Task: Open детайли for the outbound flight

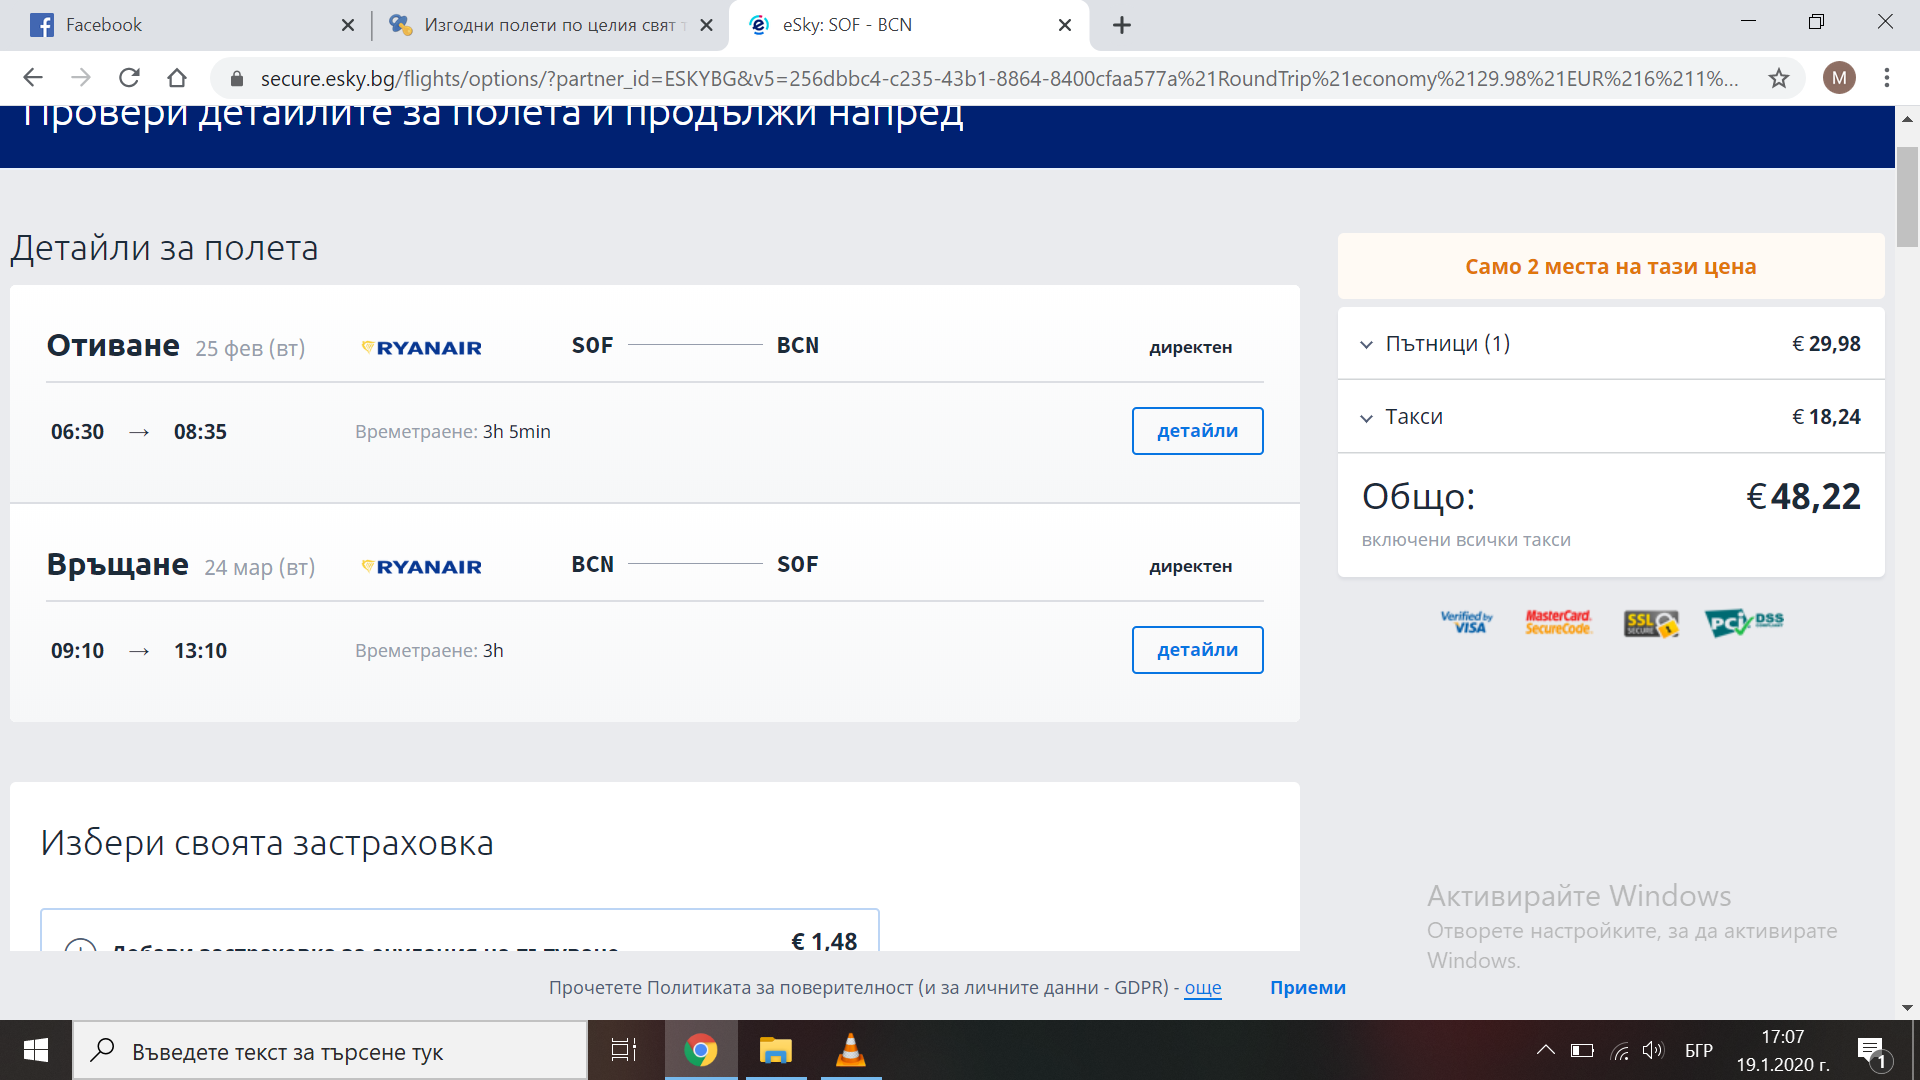Action: pos(1197,431)
